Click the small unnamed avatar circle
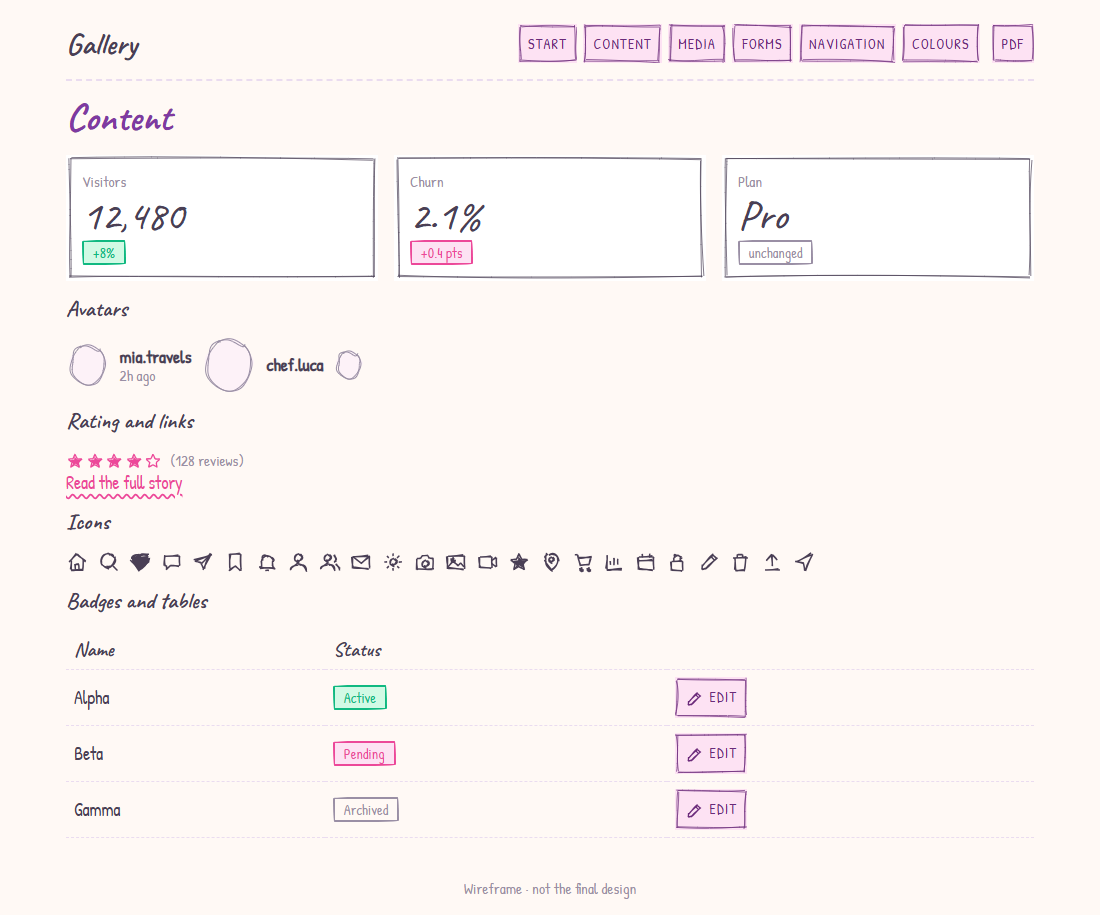Screen dimensions: 1100x915 point(349,365)
